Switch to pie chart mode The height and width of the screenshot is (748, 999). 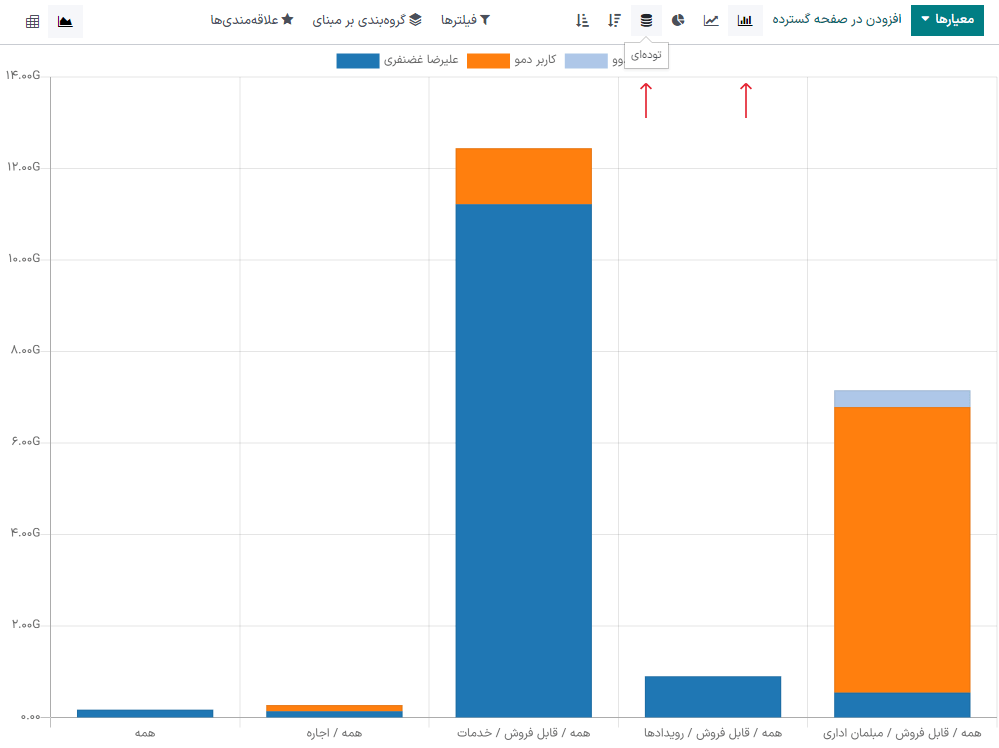point(678,20)
